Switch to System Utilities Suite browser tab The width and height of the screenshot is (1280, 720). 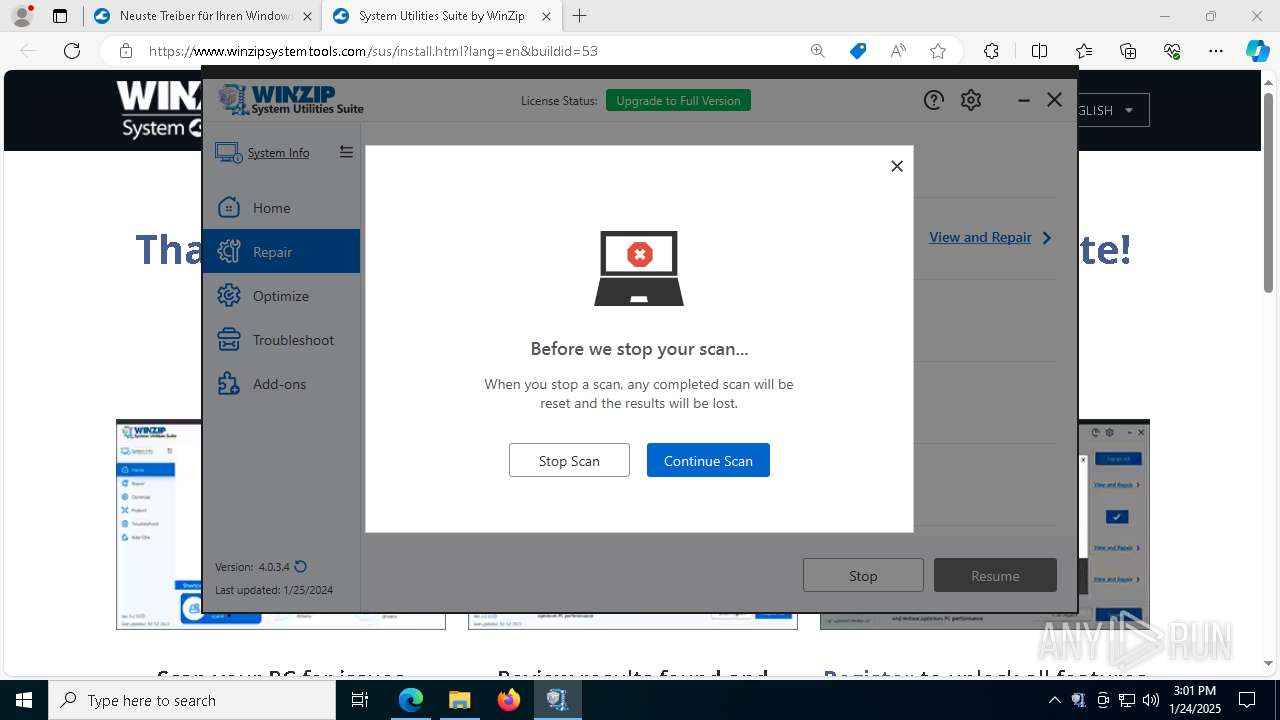click(x=441, y=16)
